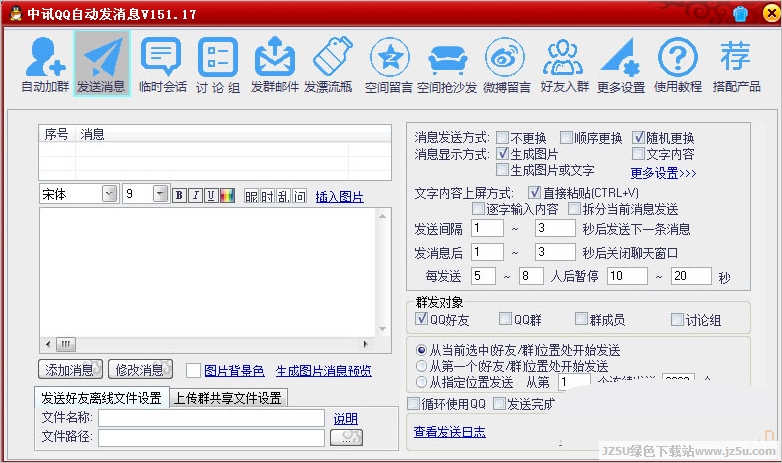Open the 宋体 font dropdown

click(109, 193)
